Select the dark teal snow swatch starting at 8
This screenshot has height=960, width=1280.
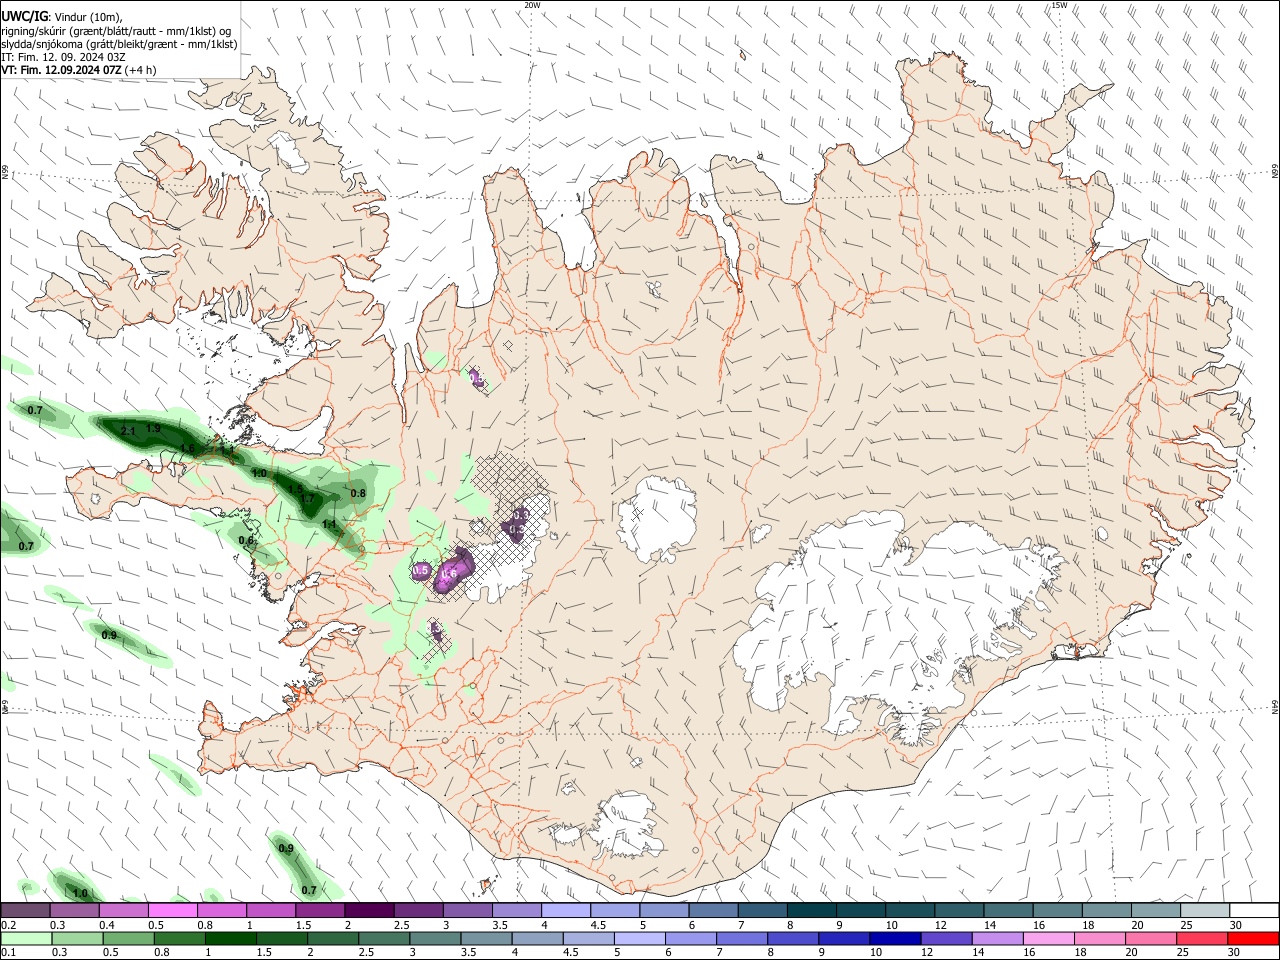click(811, 910)
